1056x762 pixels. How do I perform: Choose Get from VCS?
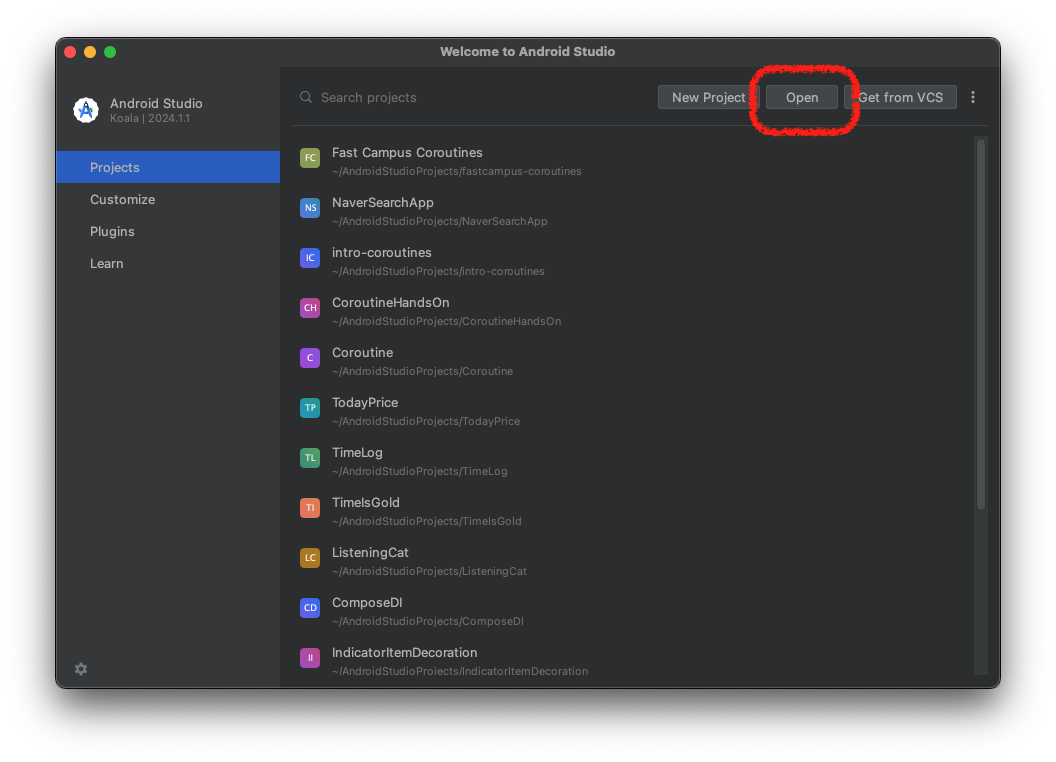pos(900,97)
